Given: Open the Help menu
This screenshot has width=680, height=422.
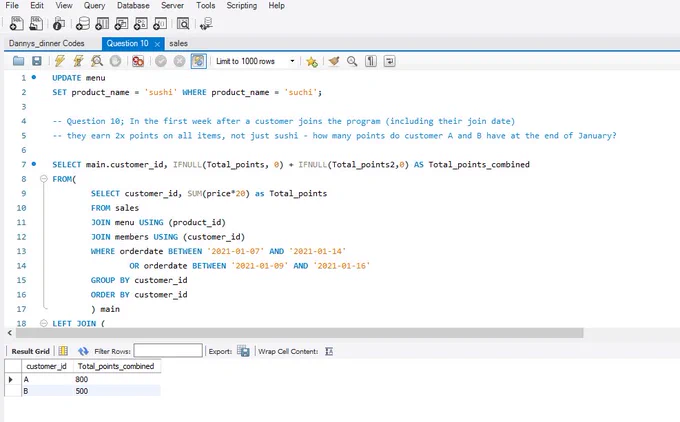Looking at the screenshot, I should click(x=276, y=6).
